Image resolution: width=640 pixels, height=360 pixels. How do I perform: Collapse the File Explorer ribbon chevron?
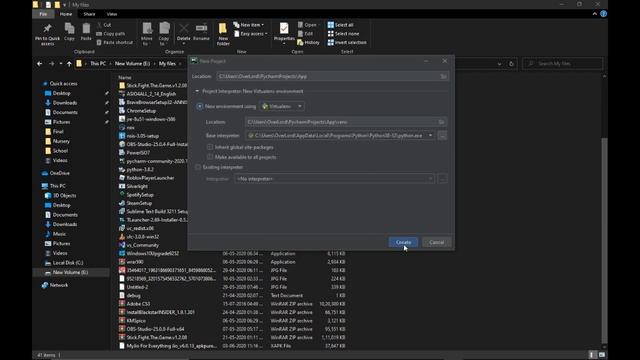[x=594, y=14]
